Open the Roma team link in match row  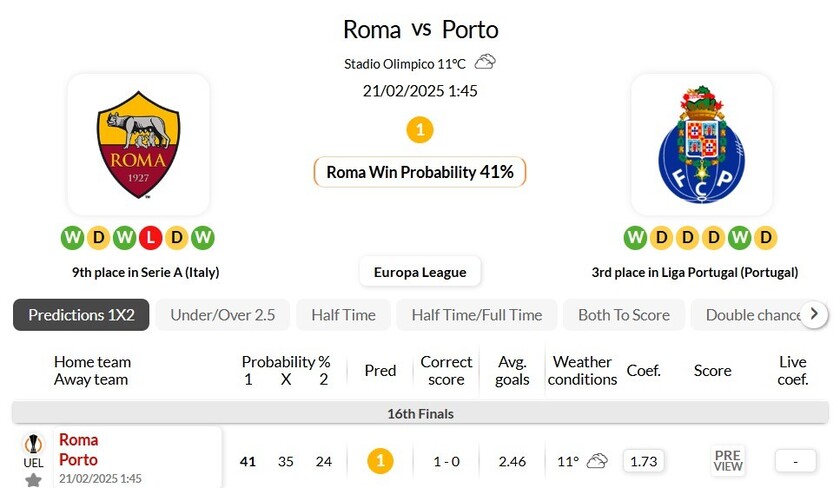(x=79, y=440)
